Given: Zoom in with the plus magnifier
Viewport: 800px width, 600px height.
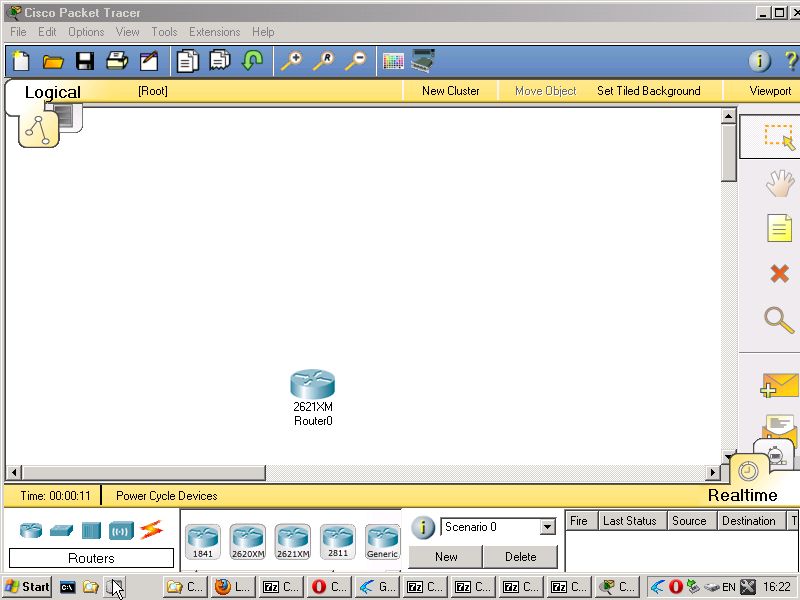Looking at the screenshot, I should tap(292, 61).
